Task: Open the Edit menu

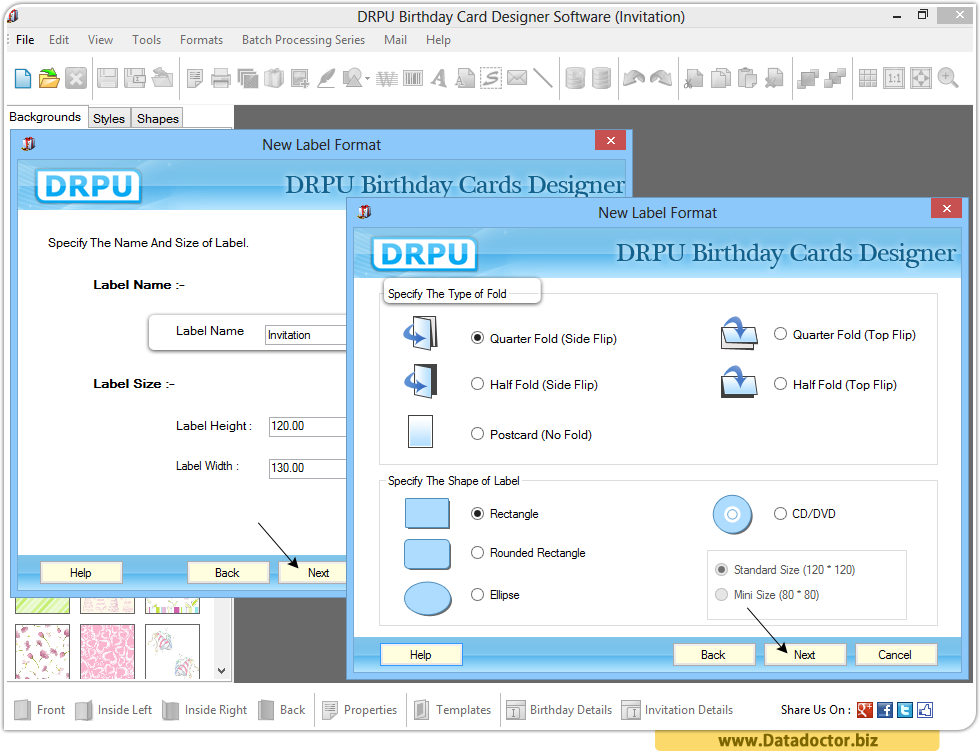Action: click(59, 40)
